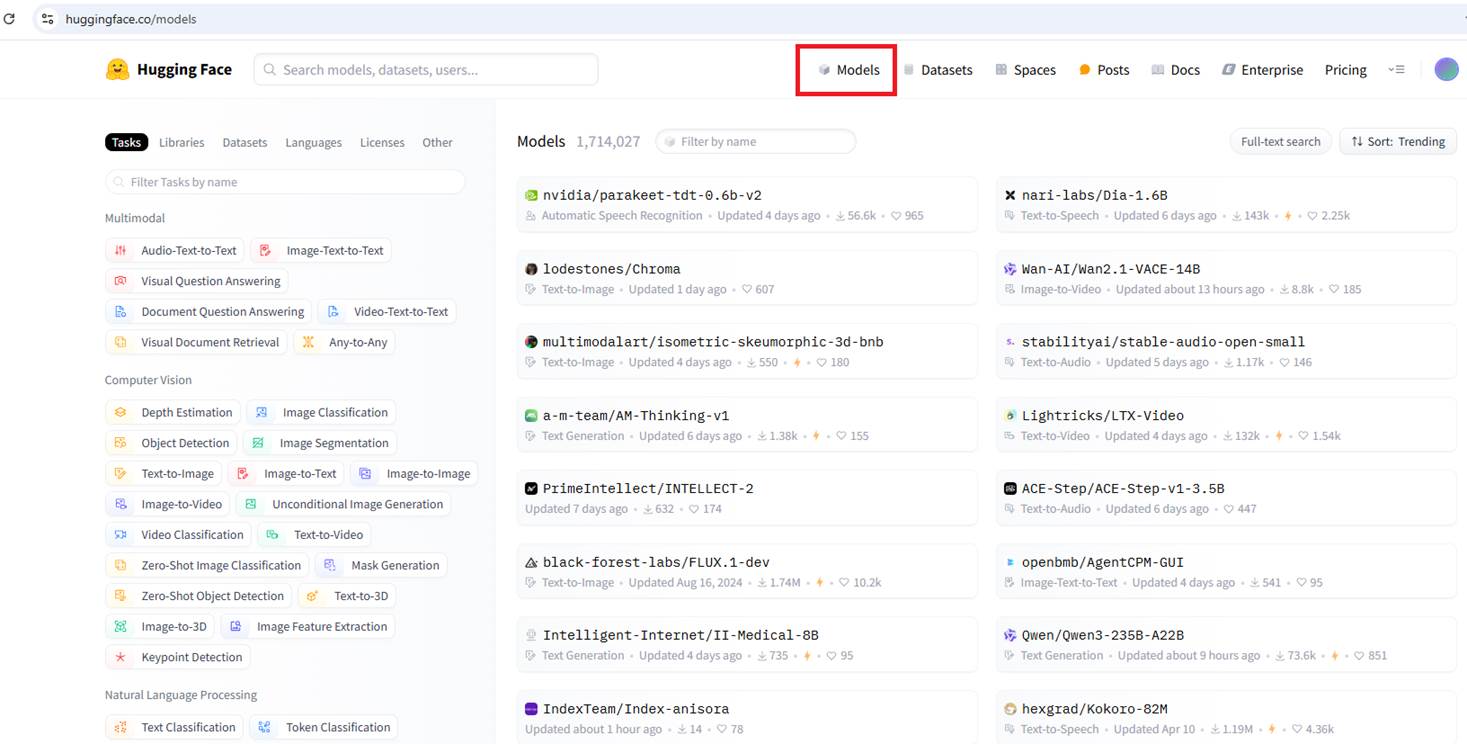Click the Hugging Face emoji logo
This screenshot has width=1467, height=744.
coord(118,69)
